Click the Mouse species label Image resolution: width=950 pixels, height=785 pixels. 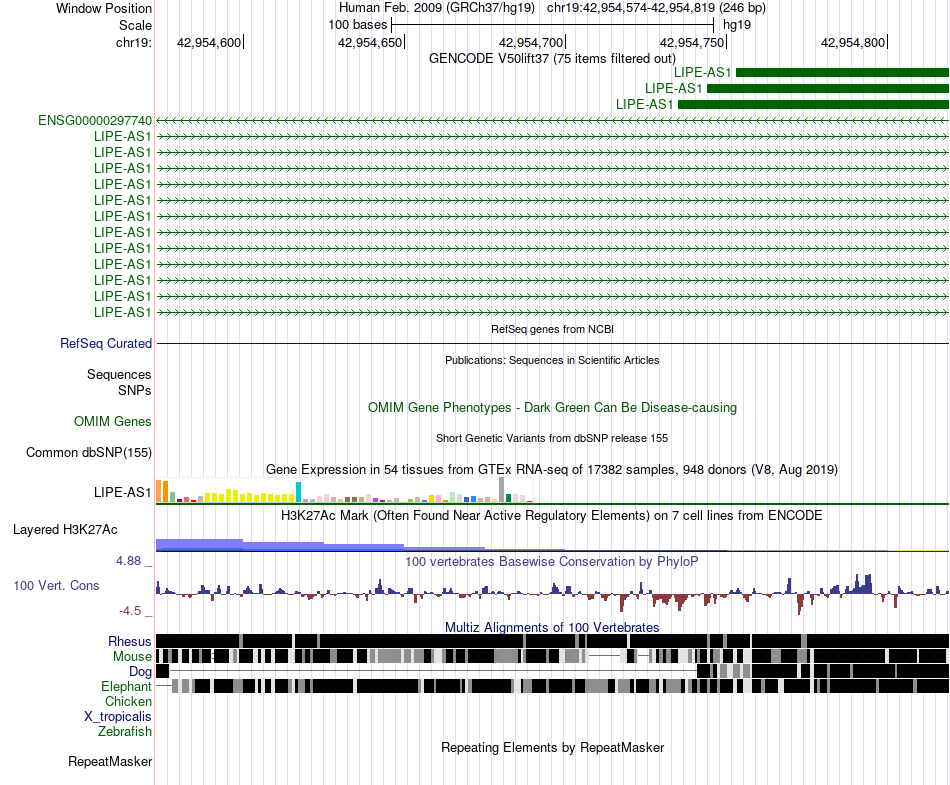pyautogui.click(x=132, y=657)
